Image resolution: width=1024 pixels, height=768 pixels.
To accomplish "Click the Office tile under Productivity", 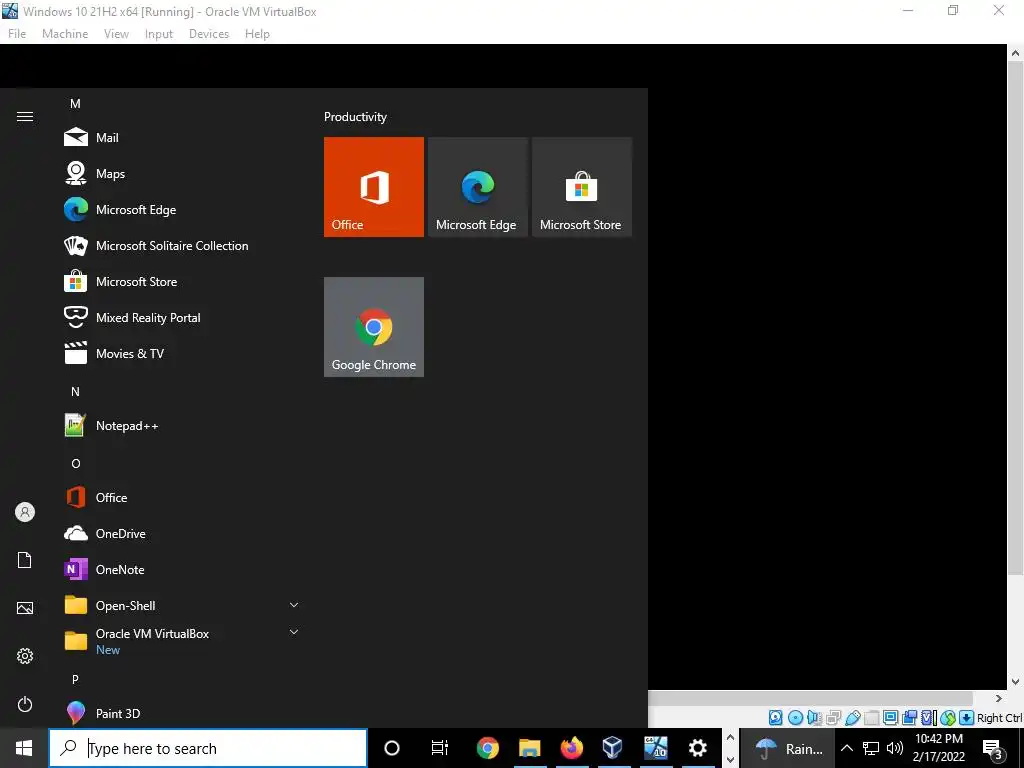I will click(x=374, y=187).
